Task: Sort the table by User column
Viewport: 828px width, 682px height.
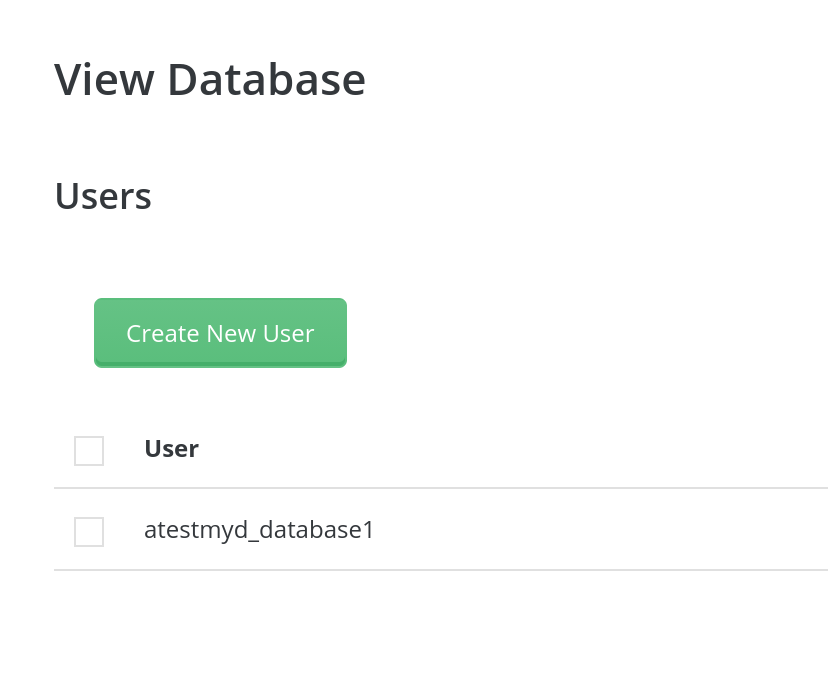Action: pyautogui.click(x=171, y=449)
